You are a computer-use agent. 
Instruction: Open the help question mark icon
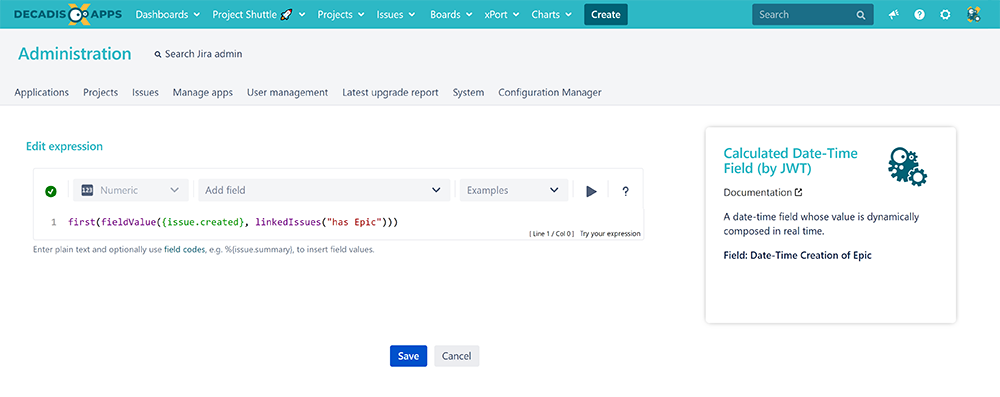[x=920, y=15]
